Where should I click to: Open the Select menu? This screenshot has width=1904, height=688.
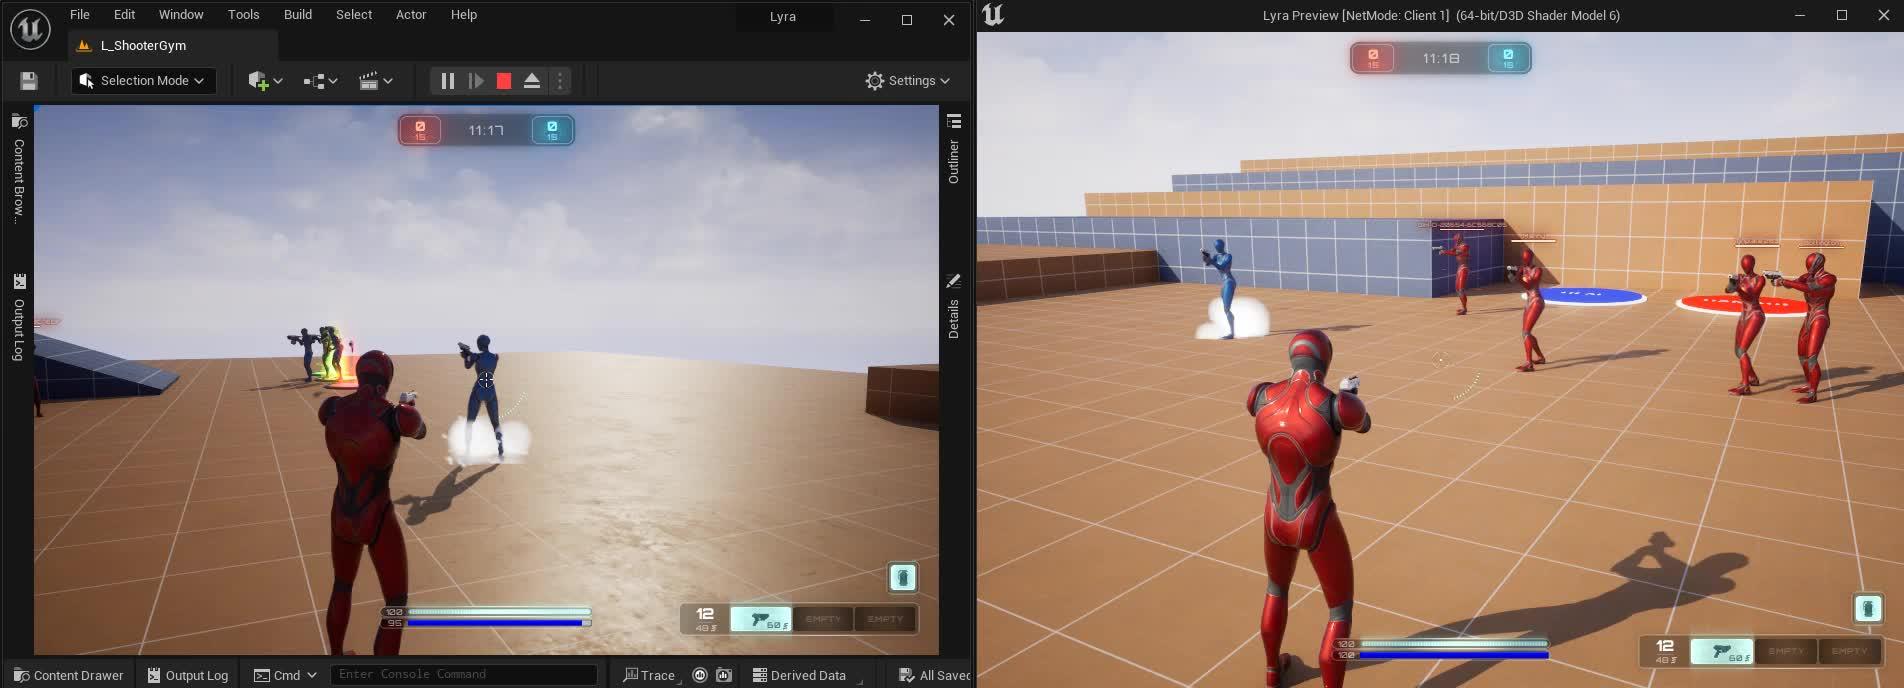point(354,15)
